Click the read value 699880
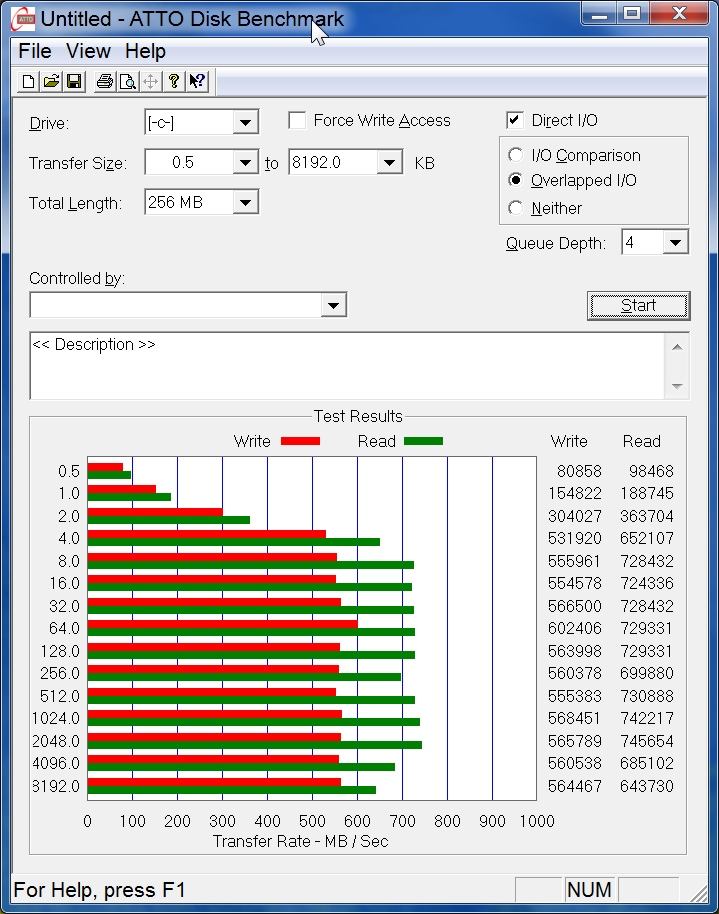Screen dimensions: 719x914 tap(647, 673)
